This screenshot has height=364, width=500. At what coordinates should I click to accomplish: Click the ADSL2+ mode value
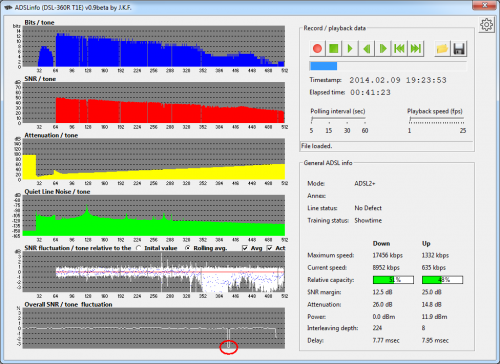click(365, 183)
